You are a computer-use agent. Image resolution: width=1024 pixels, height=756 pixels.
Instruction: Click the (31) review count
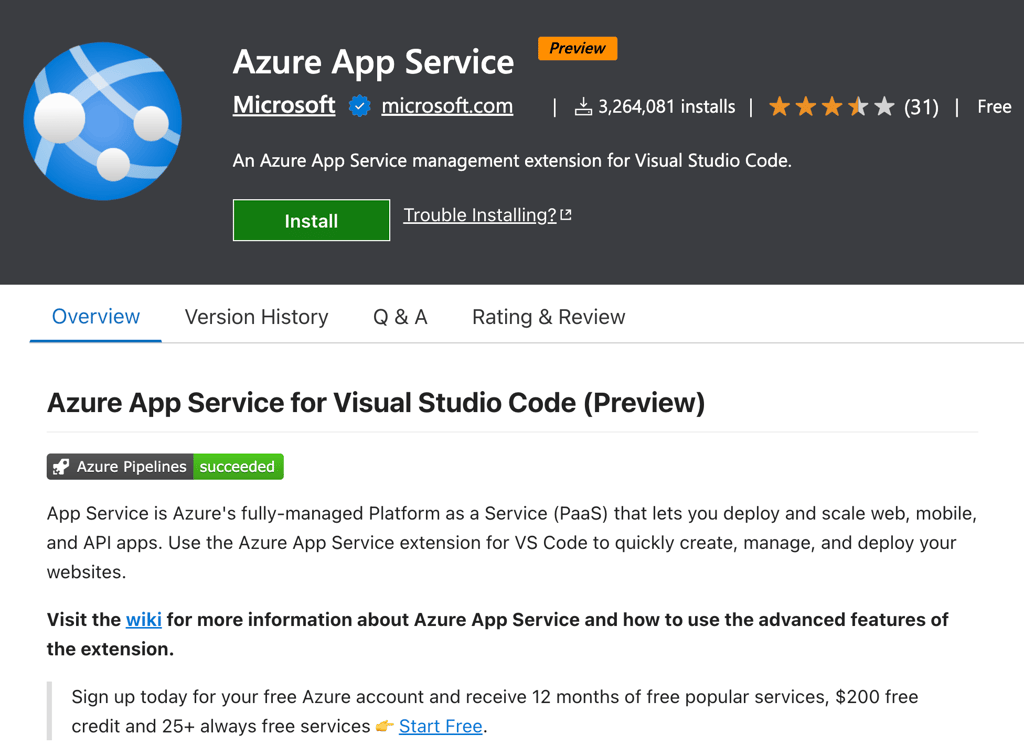[x=921, y=106]
